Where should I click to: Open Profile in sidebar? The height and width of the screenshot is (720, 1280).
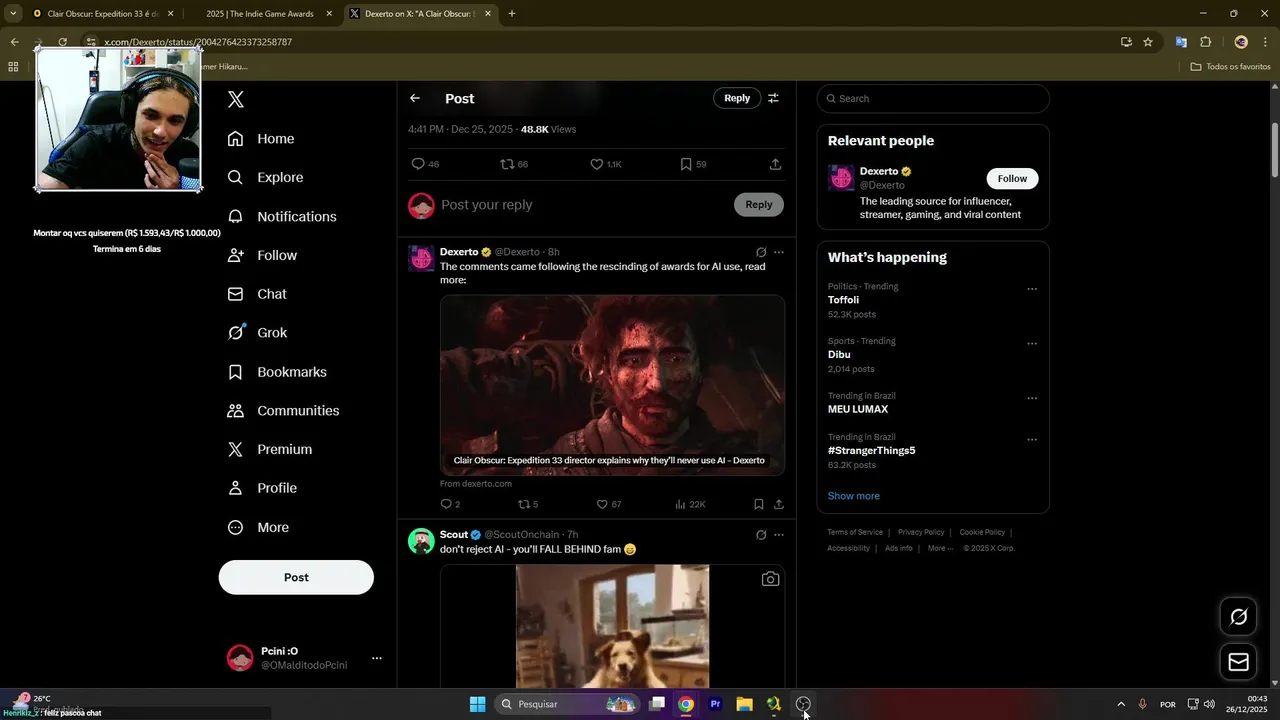[262, 488]
